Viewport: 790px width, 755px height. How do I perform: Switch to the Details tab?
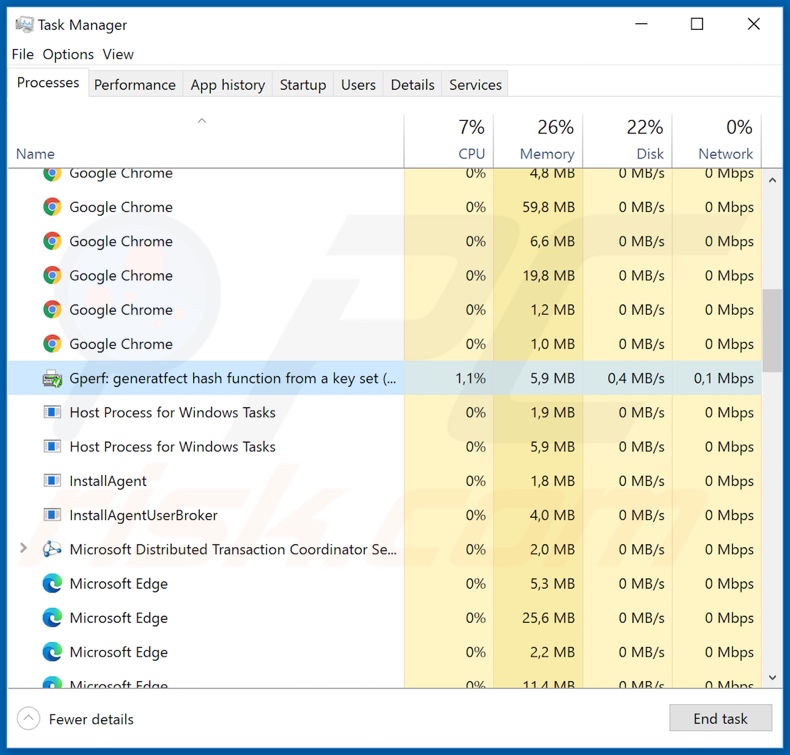click(413, 85)
